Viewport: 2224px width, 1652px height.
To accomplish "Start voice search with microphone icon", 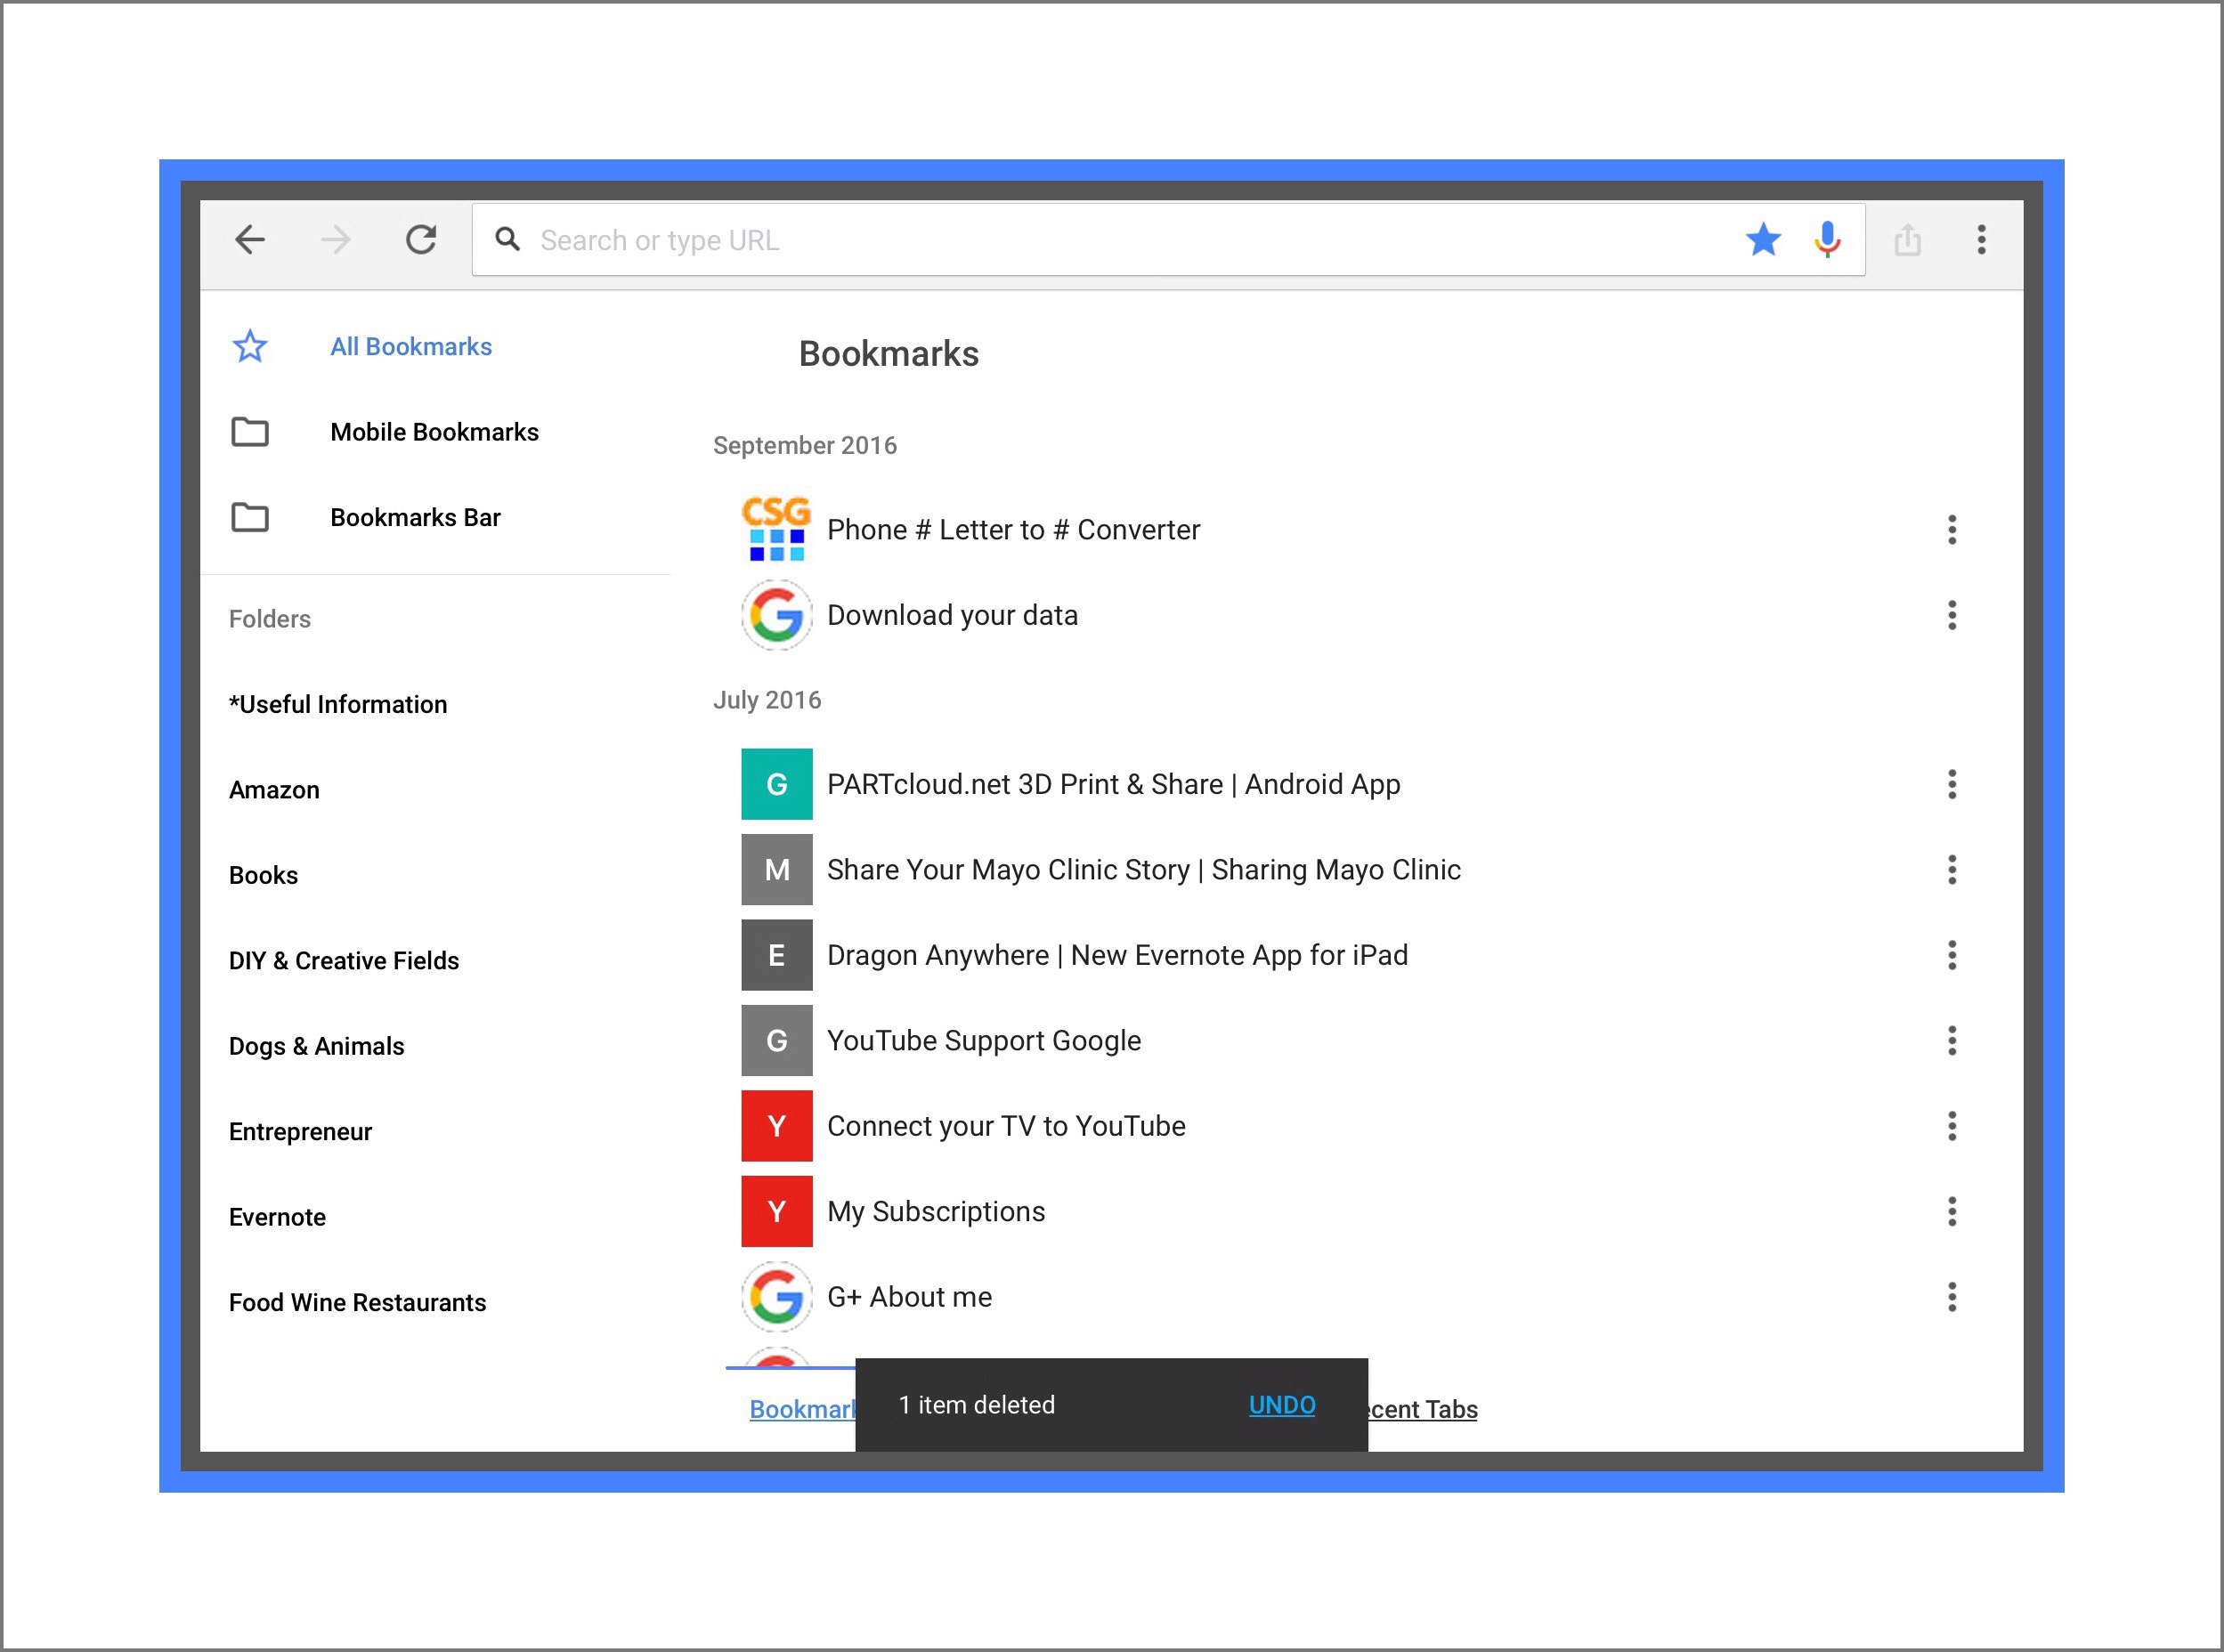I will 1827,240.
